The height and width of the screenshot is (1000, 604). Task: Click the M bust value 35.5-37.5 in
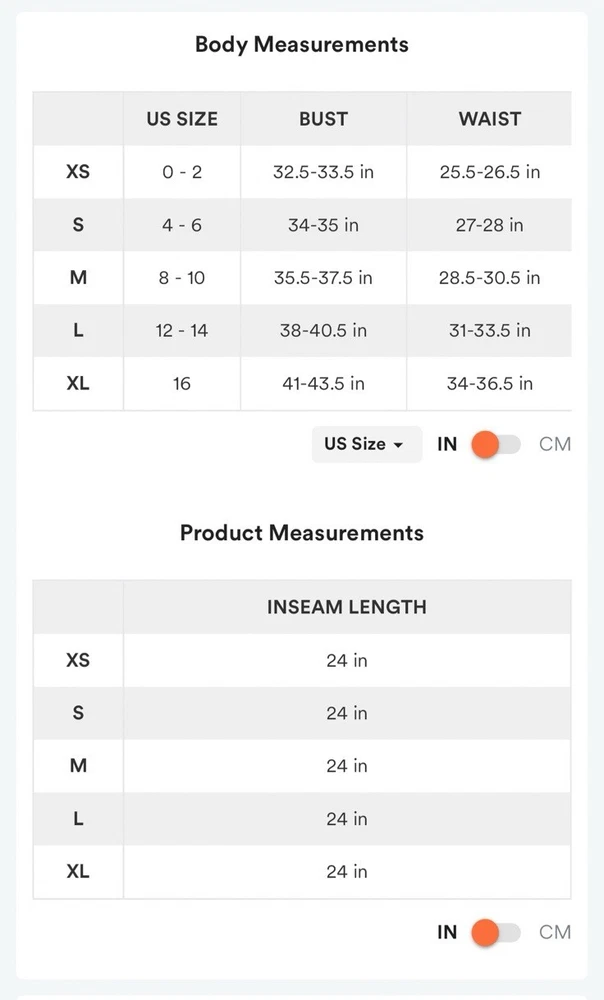pyautogui.click(x=323, y=278)
